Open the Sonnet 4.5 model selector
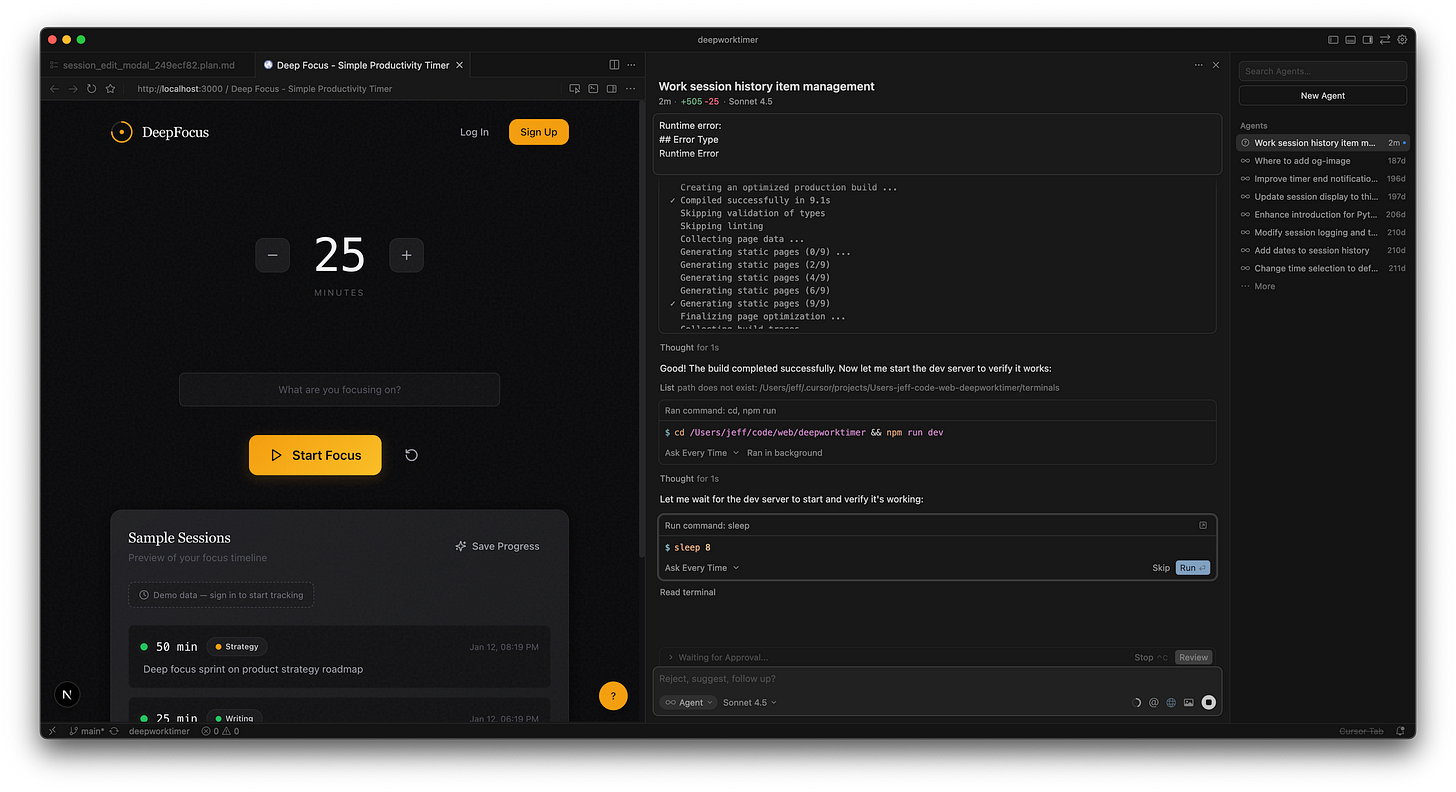This screenshot has height=792, width=1456. pos(749,702)
